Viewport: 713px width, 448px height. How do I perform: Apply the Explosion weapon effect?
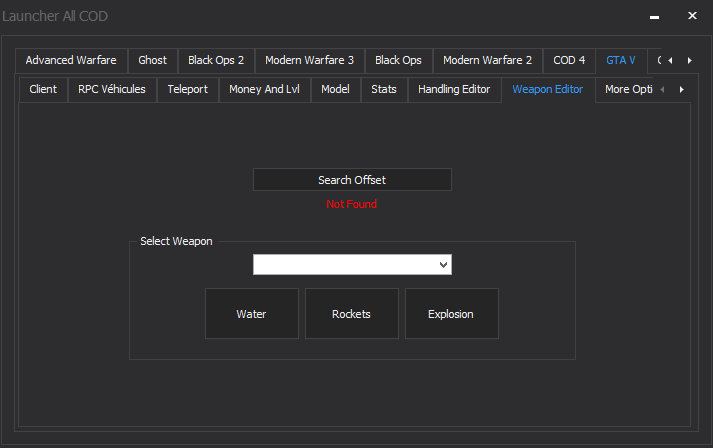[x=452, y=313]
